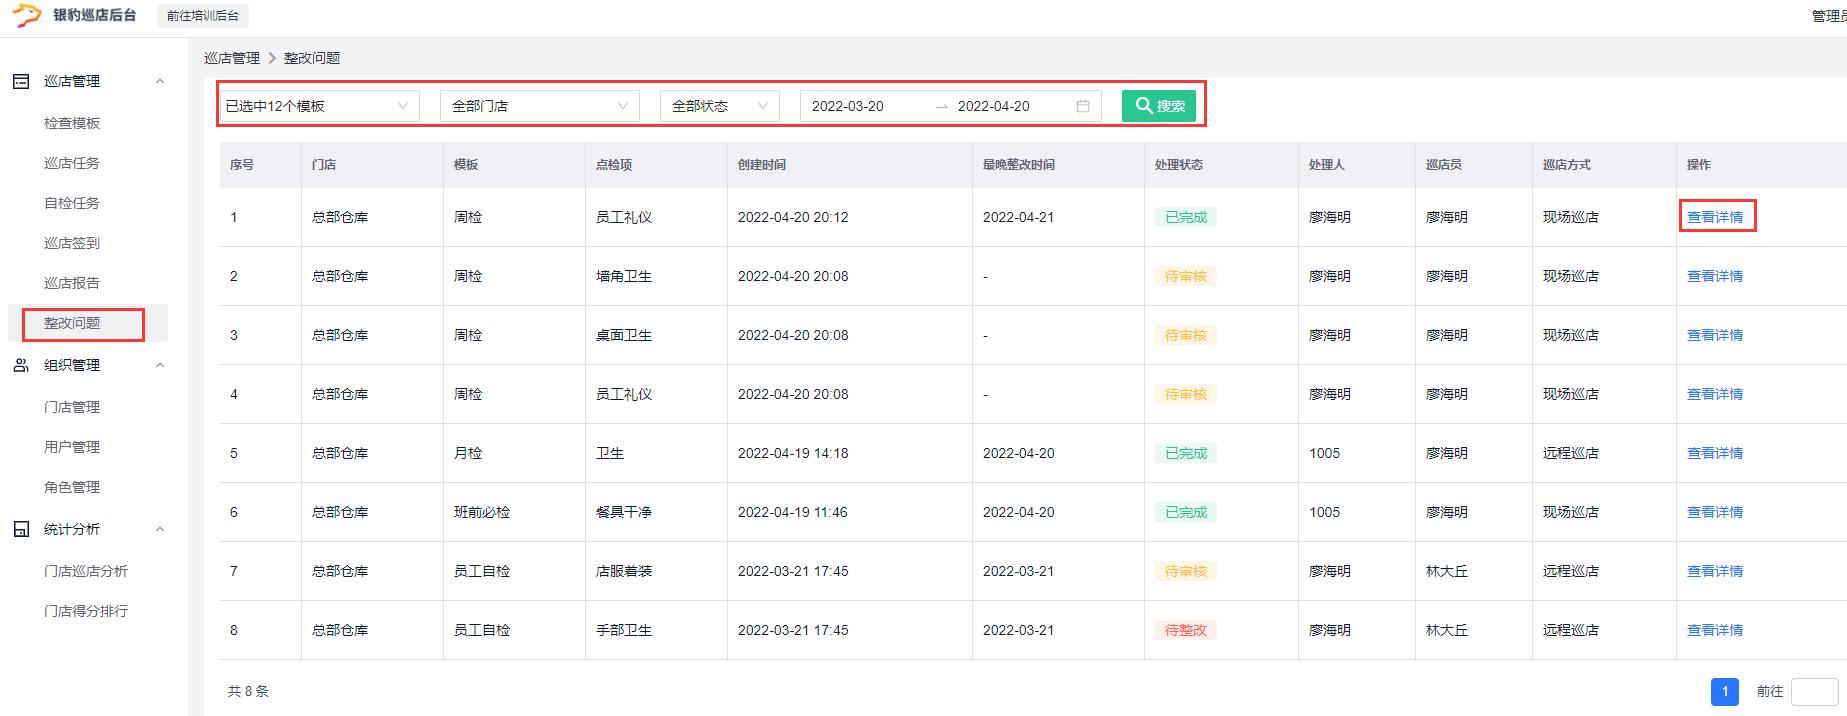Viewport: 1847px width, 716px height.
Task: Collapse the 统计分析 menu chevron
Action: (x=160, y=529)
